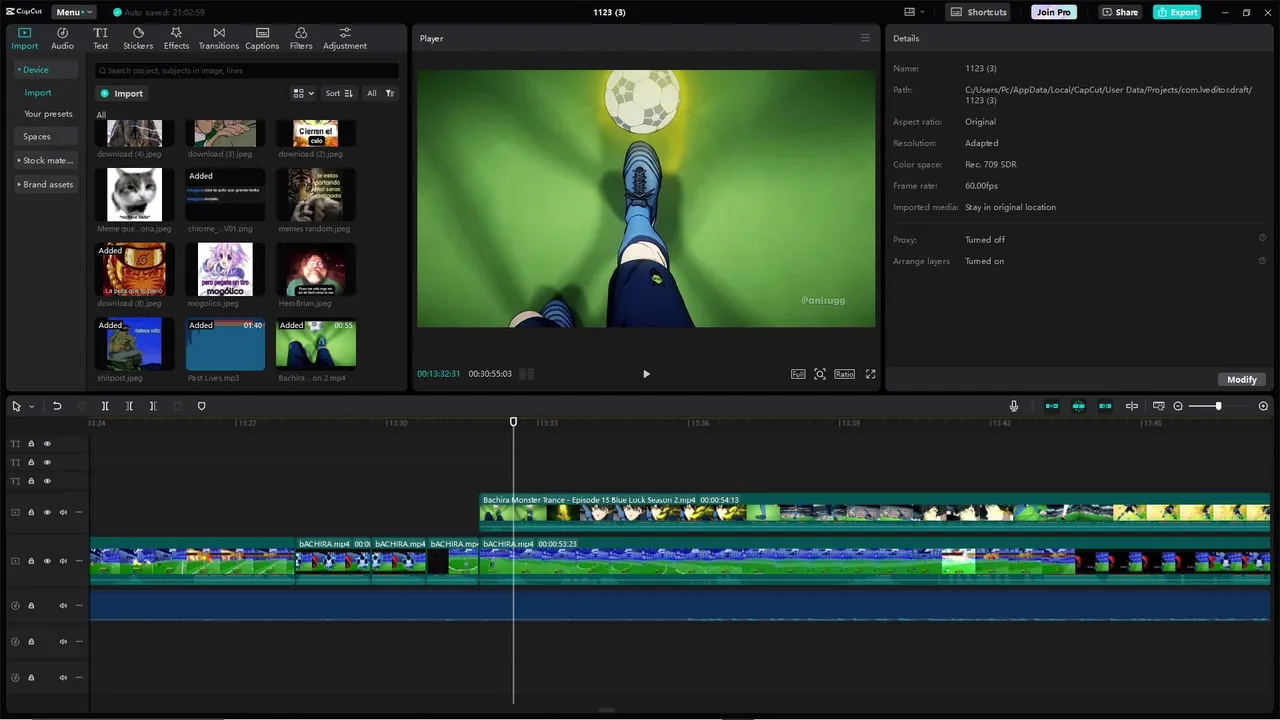
Task: Click the Share button
Action: click(1120, 12)
